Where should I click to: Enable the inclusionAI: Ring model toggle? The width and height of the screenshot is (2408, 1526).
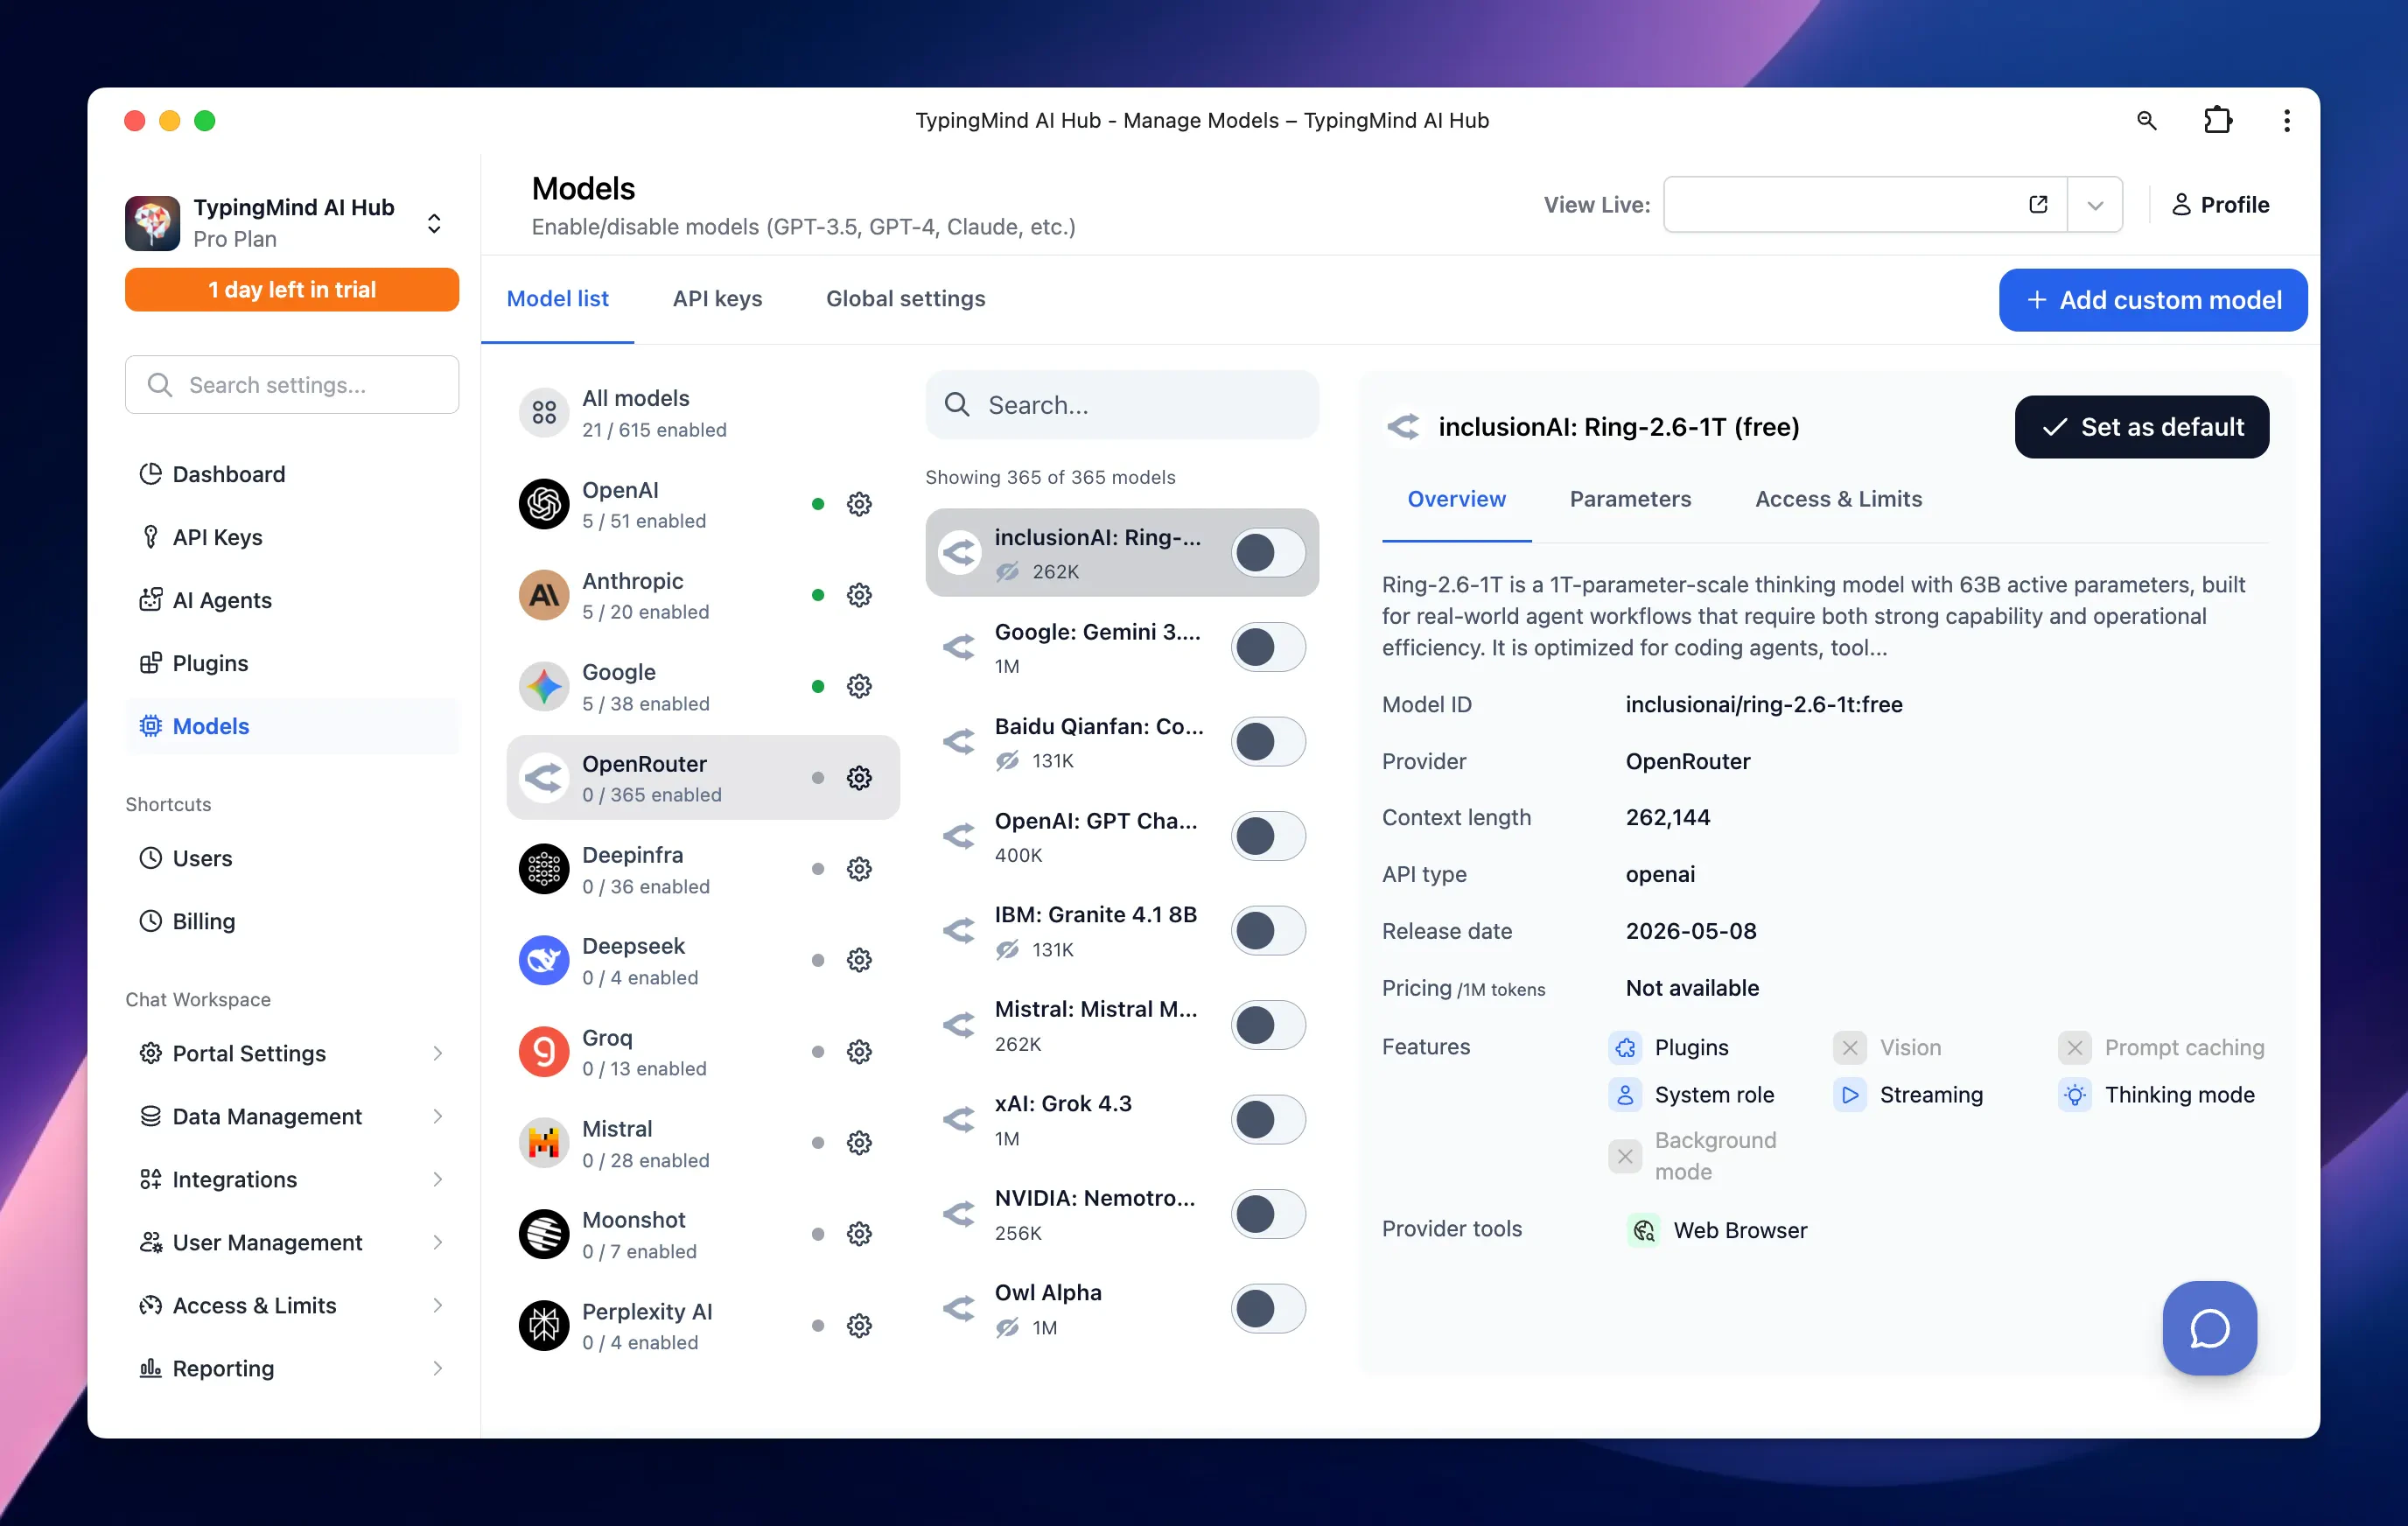click(x=1268, y=553)
